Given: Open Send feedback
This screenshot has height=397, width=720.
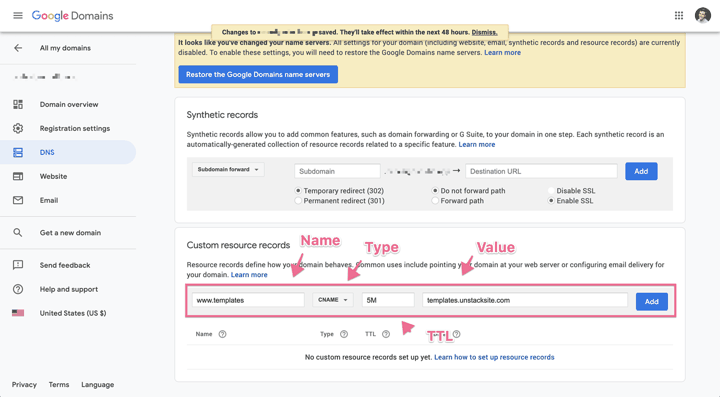Looking at the screenshot, I should [x=65, y=265].
